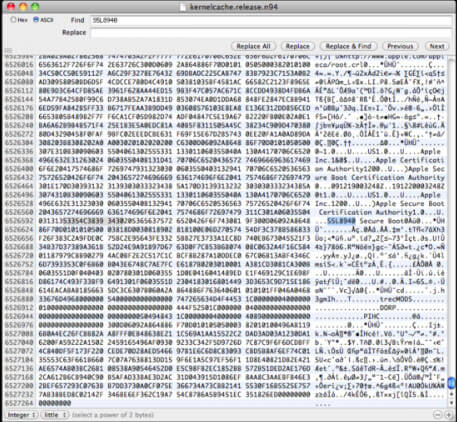Click the highlighted SSL8940 text in ASCII column
Image resolution: width=457 pixels, height=422 pixels.
tap(341, 221)
